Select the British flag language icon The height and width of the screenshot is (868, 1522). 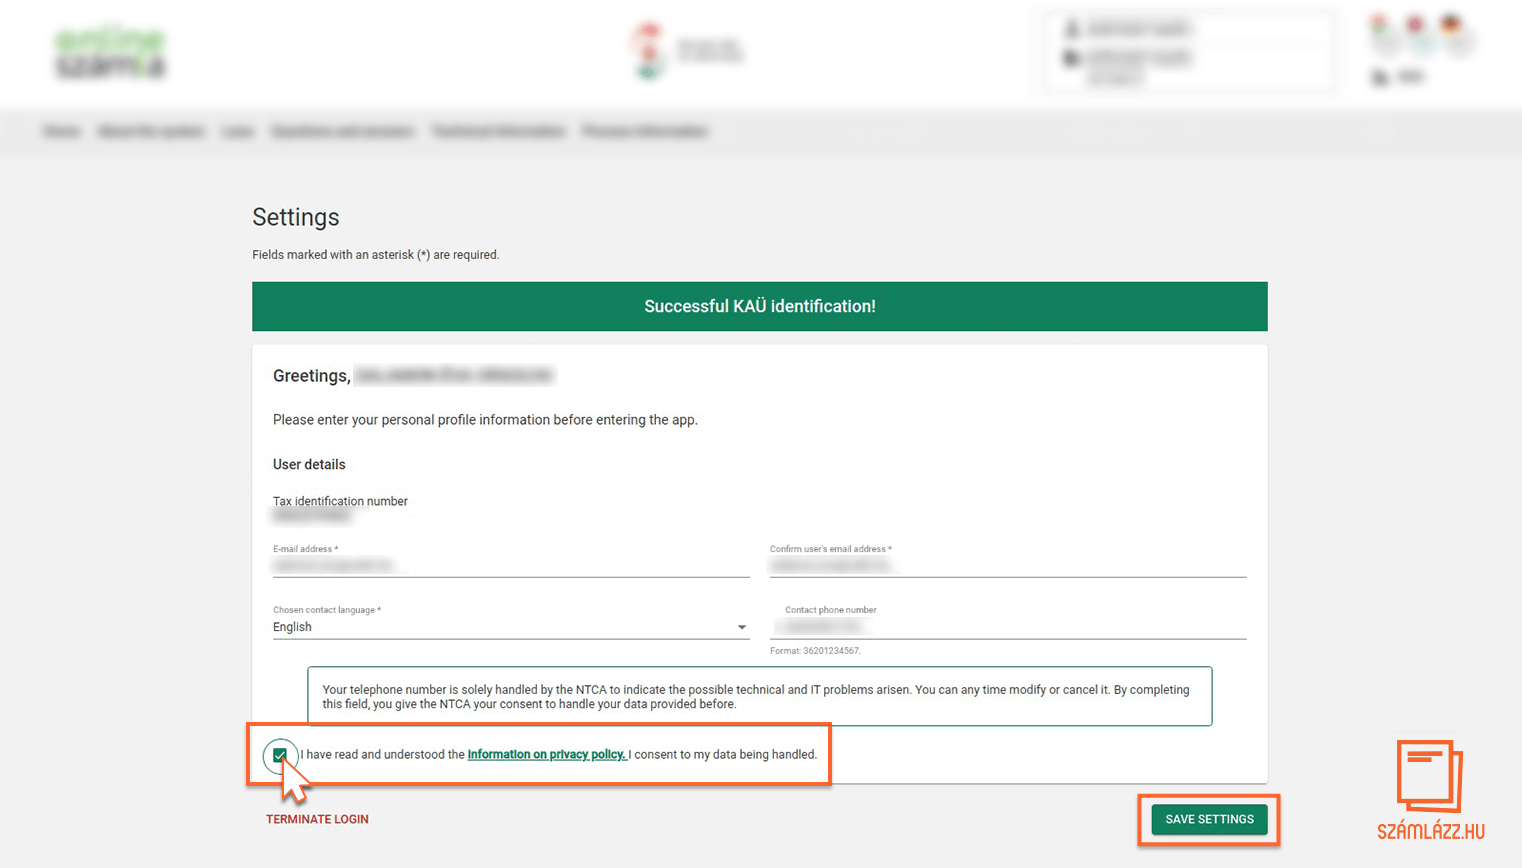pyautogui.click(x=1415, y=25)
